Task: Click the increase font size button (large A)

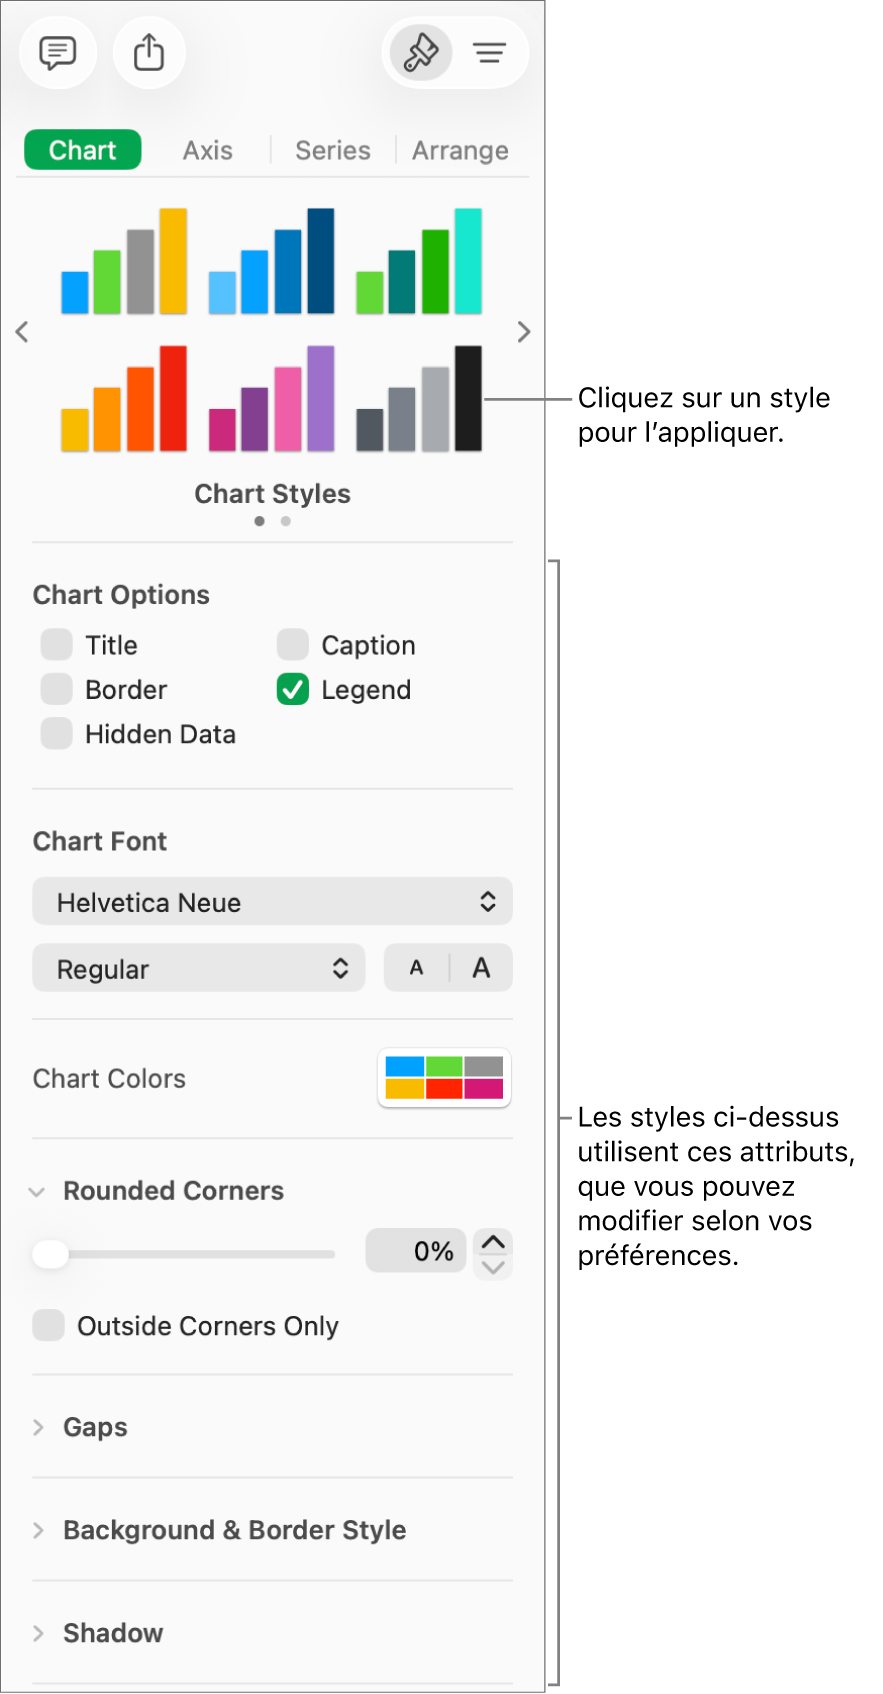Action: pyautogui.click(x=481, y=967)
